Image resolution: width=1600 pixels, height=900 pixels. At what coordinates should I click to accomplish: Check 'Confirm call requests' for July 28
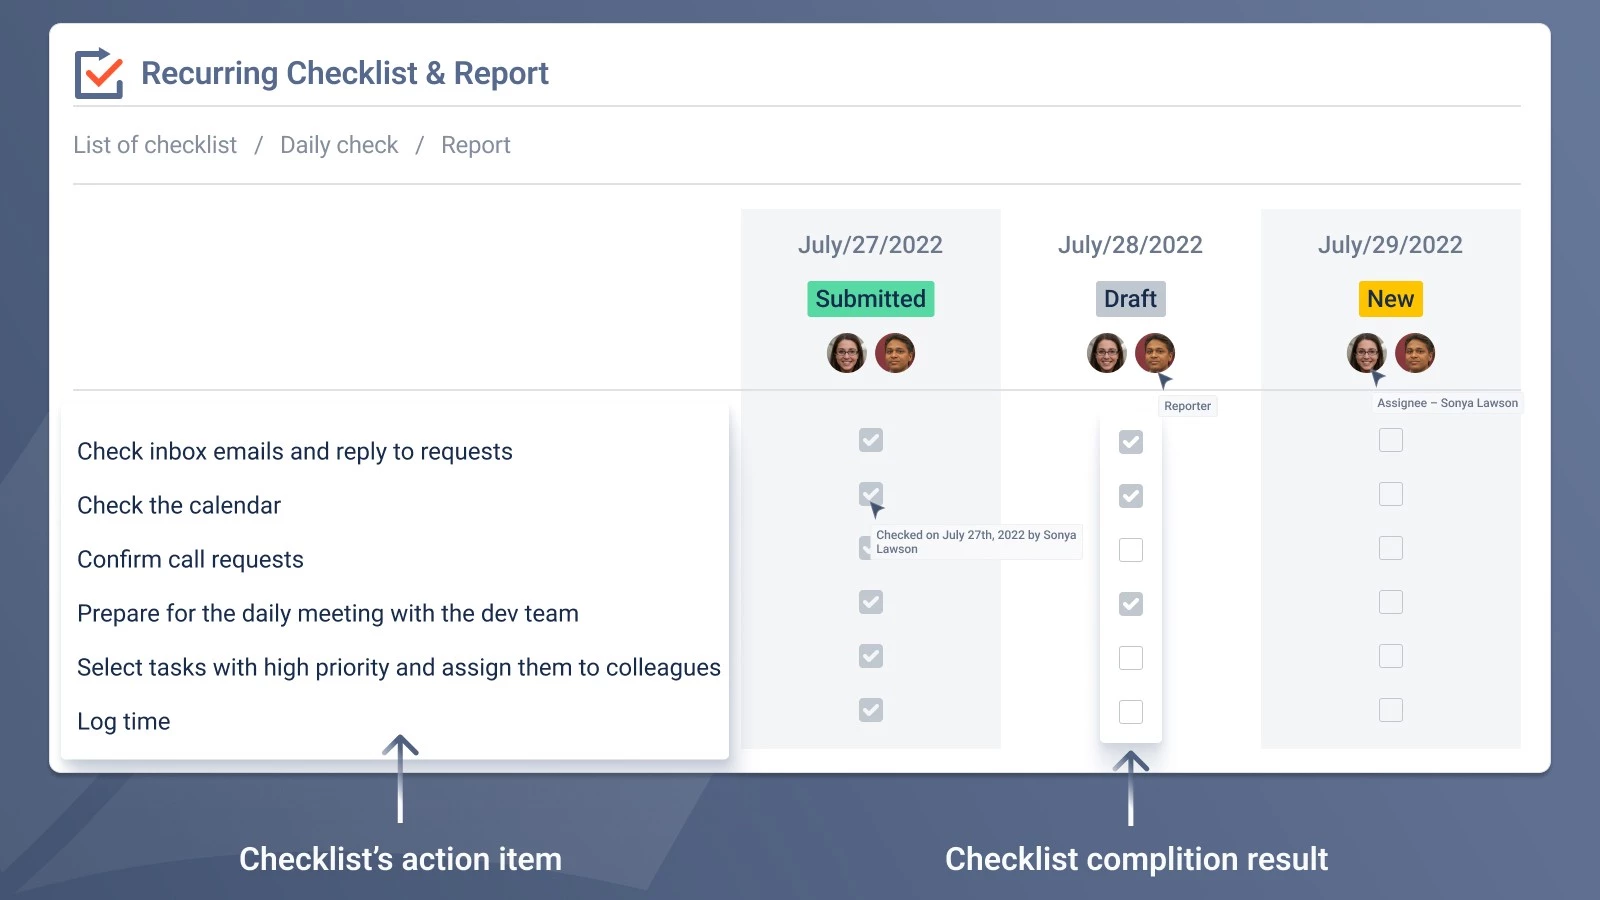coord(1131,549)
